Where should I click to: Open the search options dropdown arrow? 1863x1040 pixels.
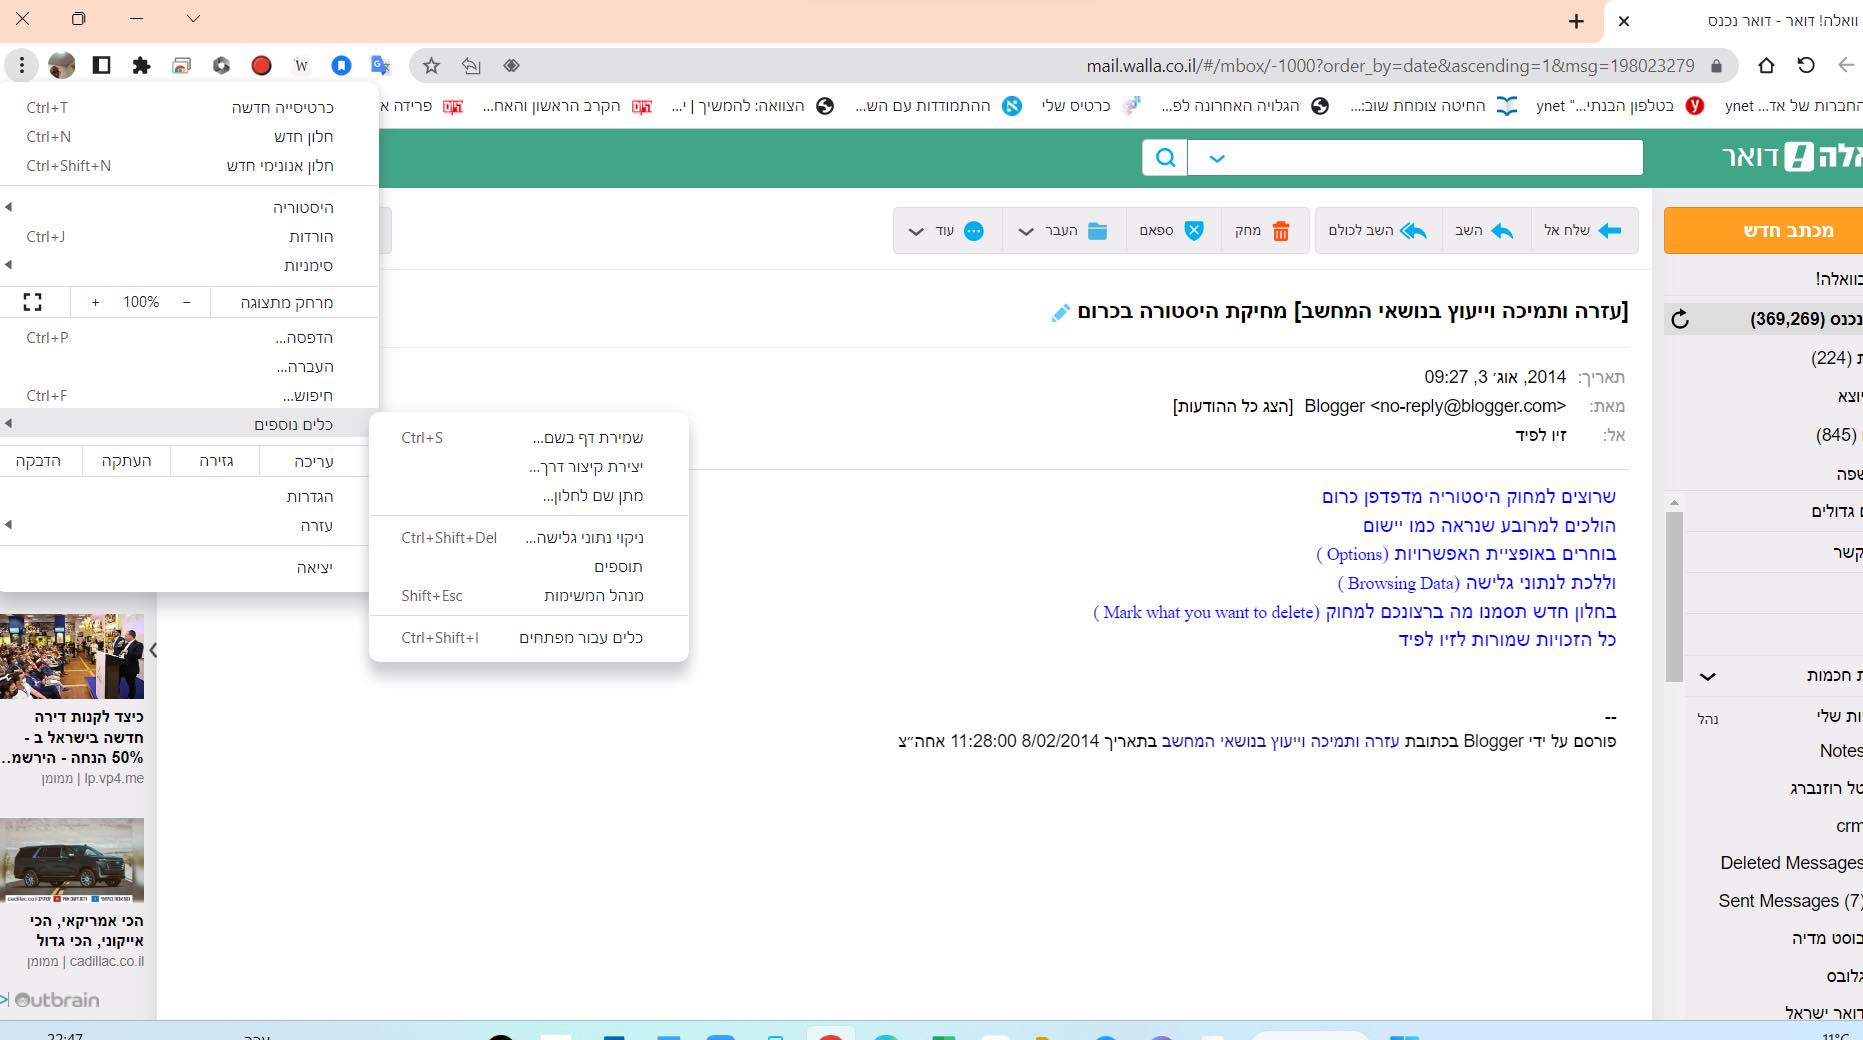pos(1216,158)
